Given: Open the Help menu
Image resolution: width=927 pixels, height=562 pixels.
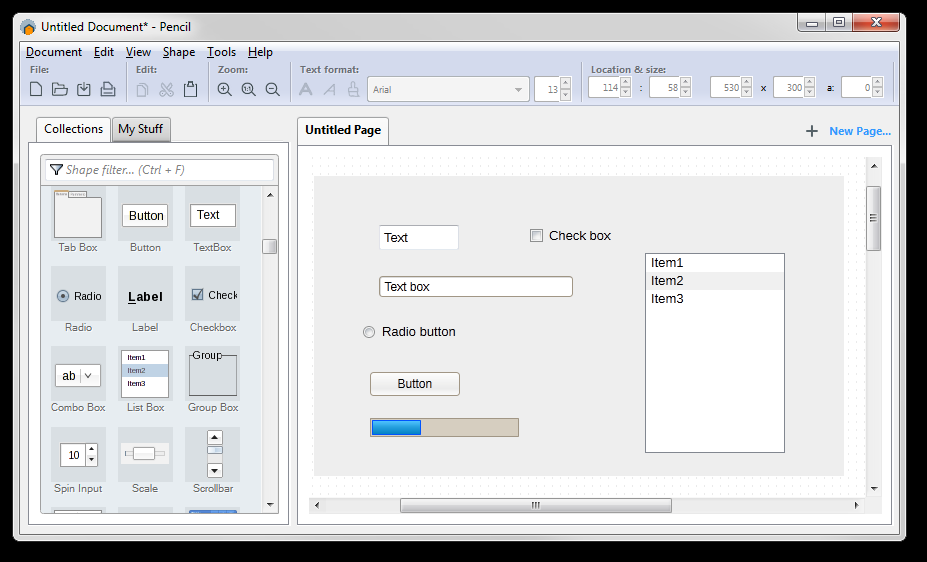Looking at the screenshot, I should (x=260, y=52).
